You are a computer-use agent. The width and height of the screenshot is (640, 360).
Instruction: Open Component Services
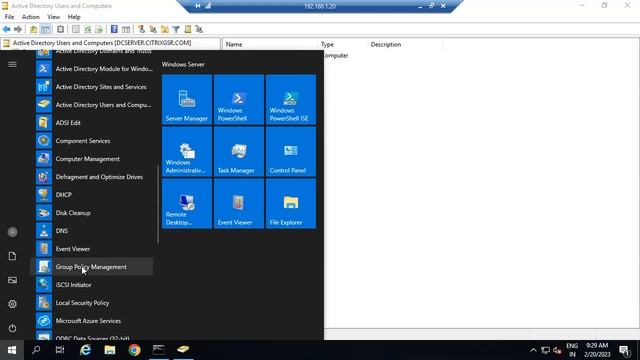point(92,140)
